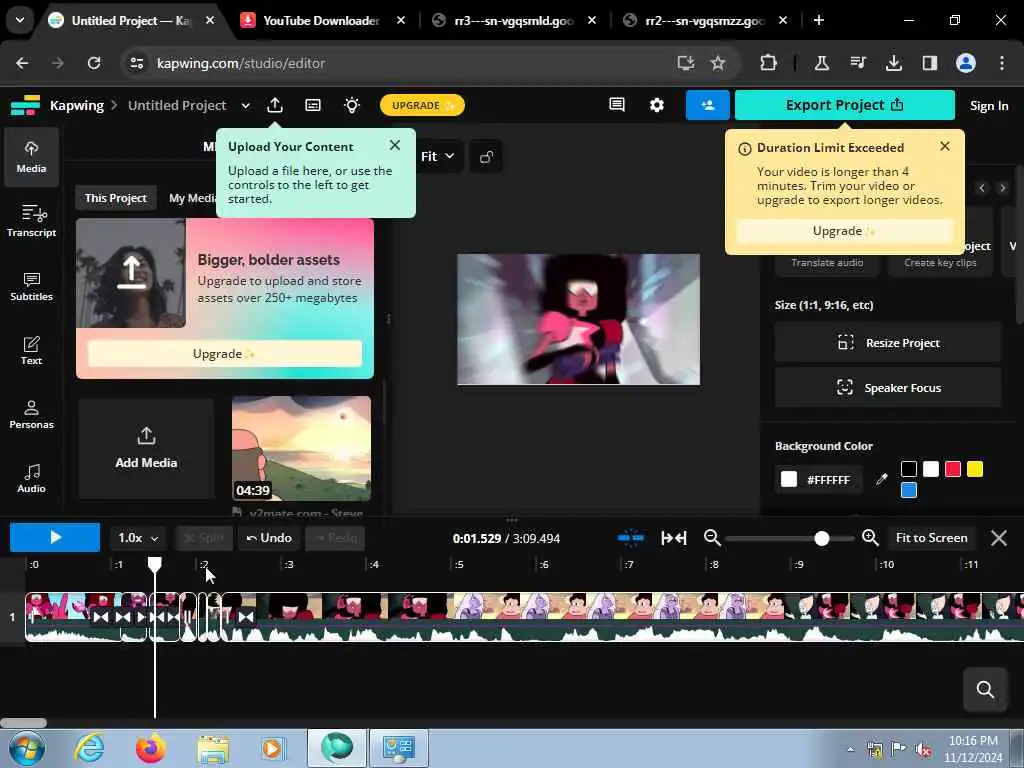Click the Kapwing logo
Image resolution: width=1024 pixels, height=768 pixels.
25,105
